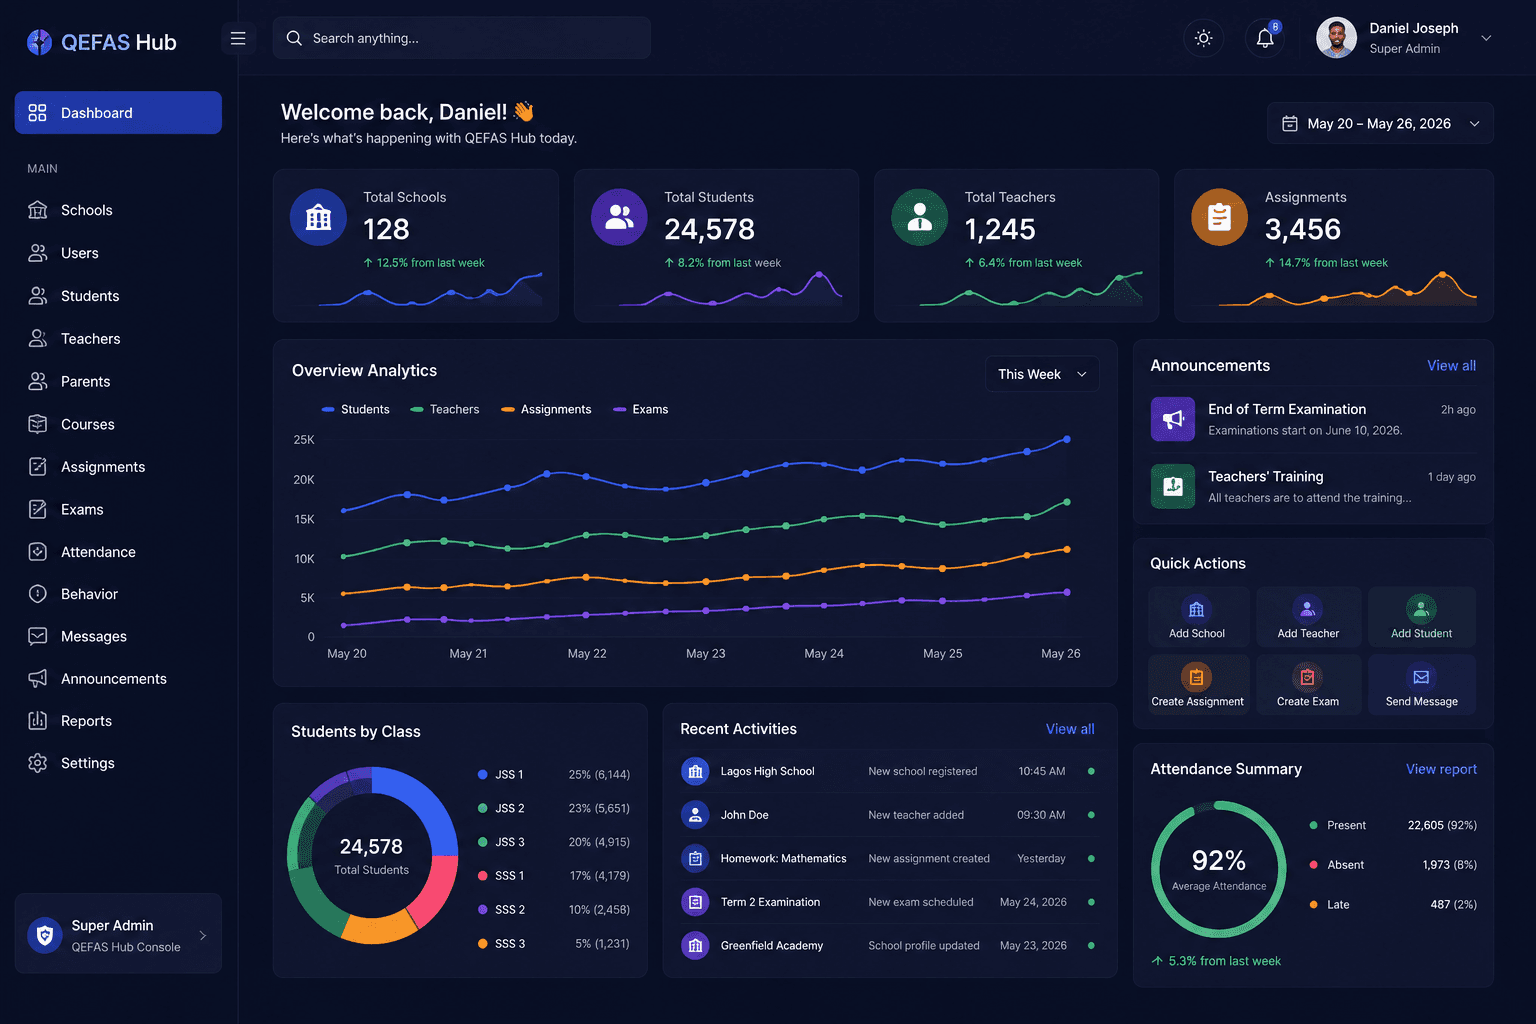Open Schools from the sidebar
Screen dimensions: 1536x1024
(x=118, y=210)
